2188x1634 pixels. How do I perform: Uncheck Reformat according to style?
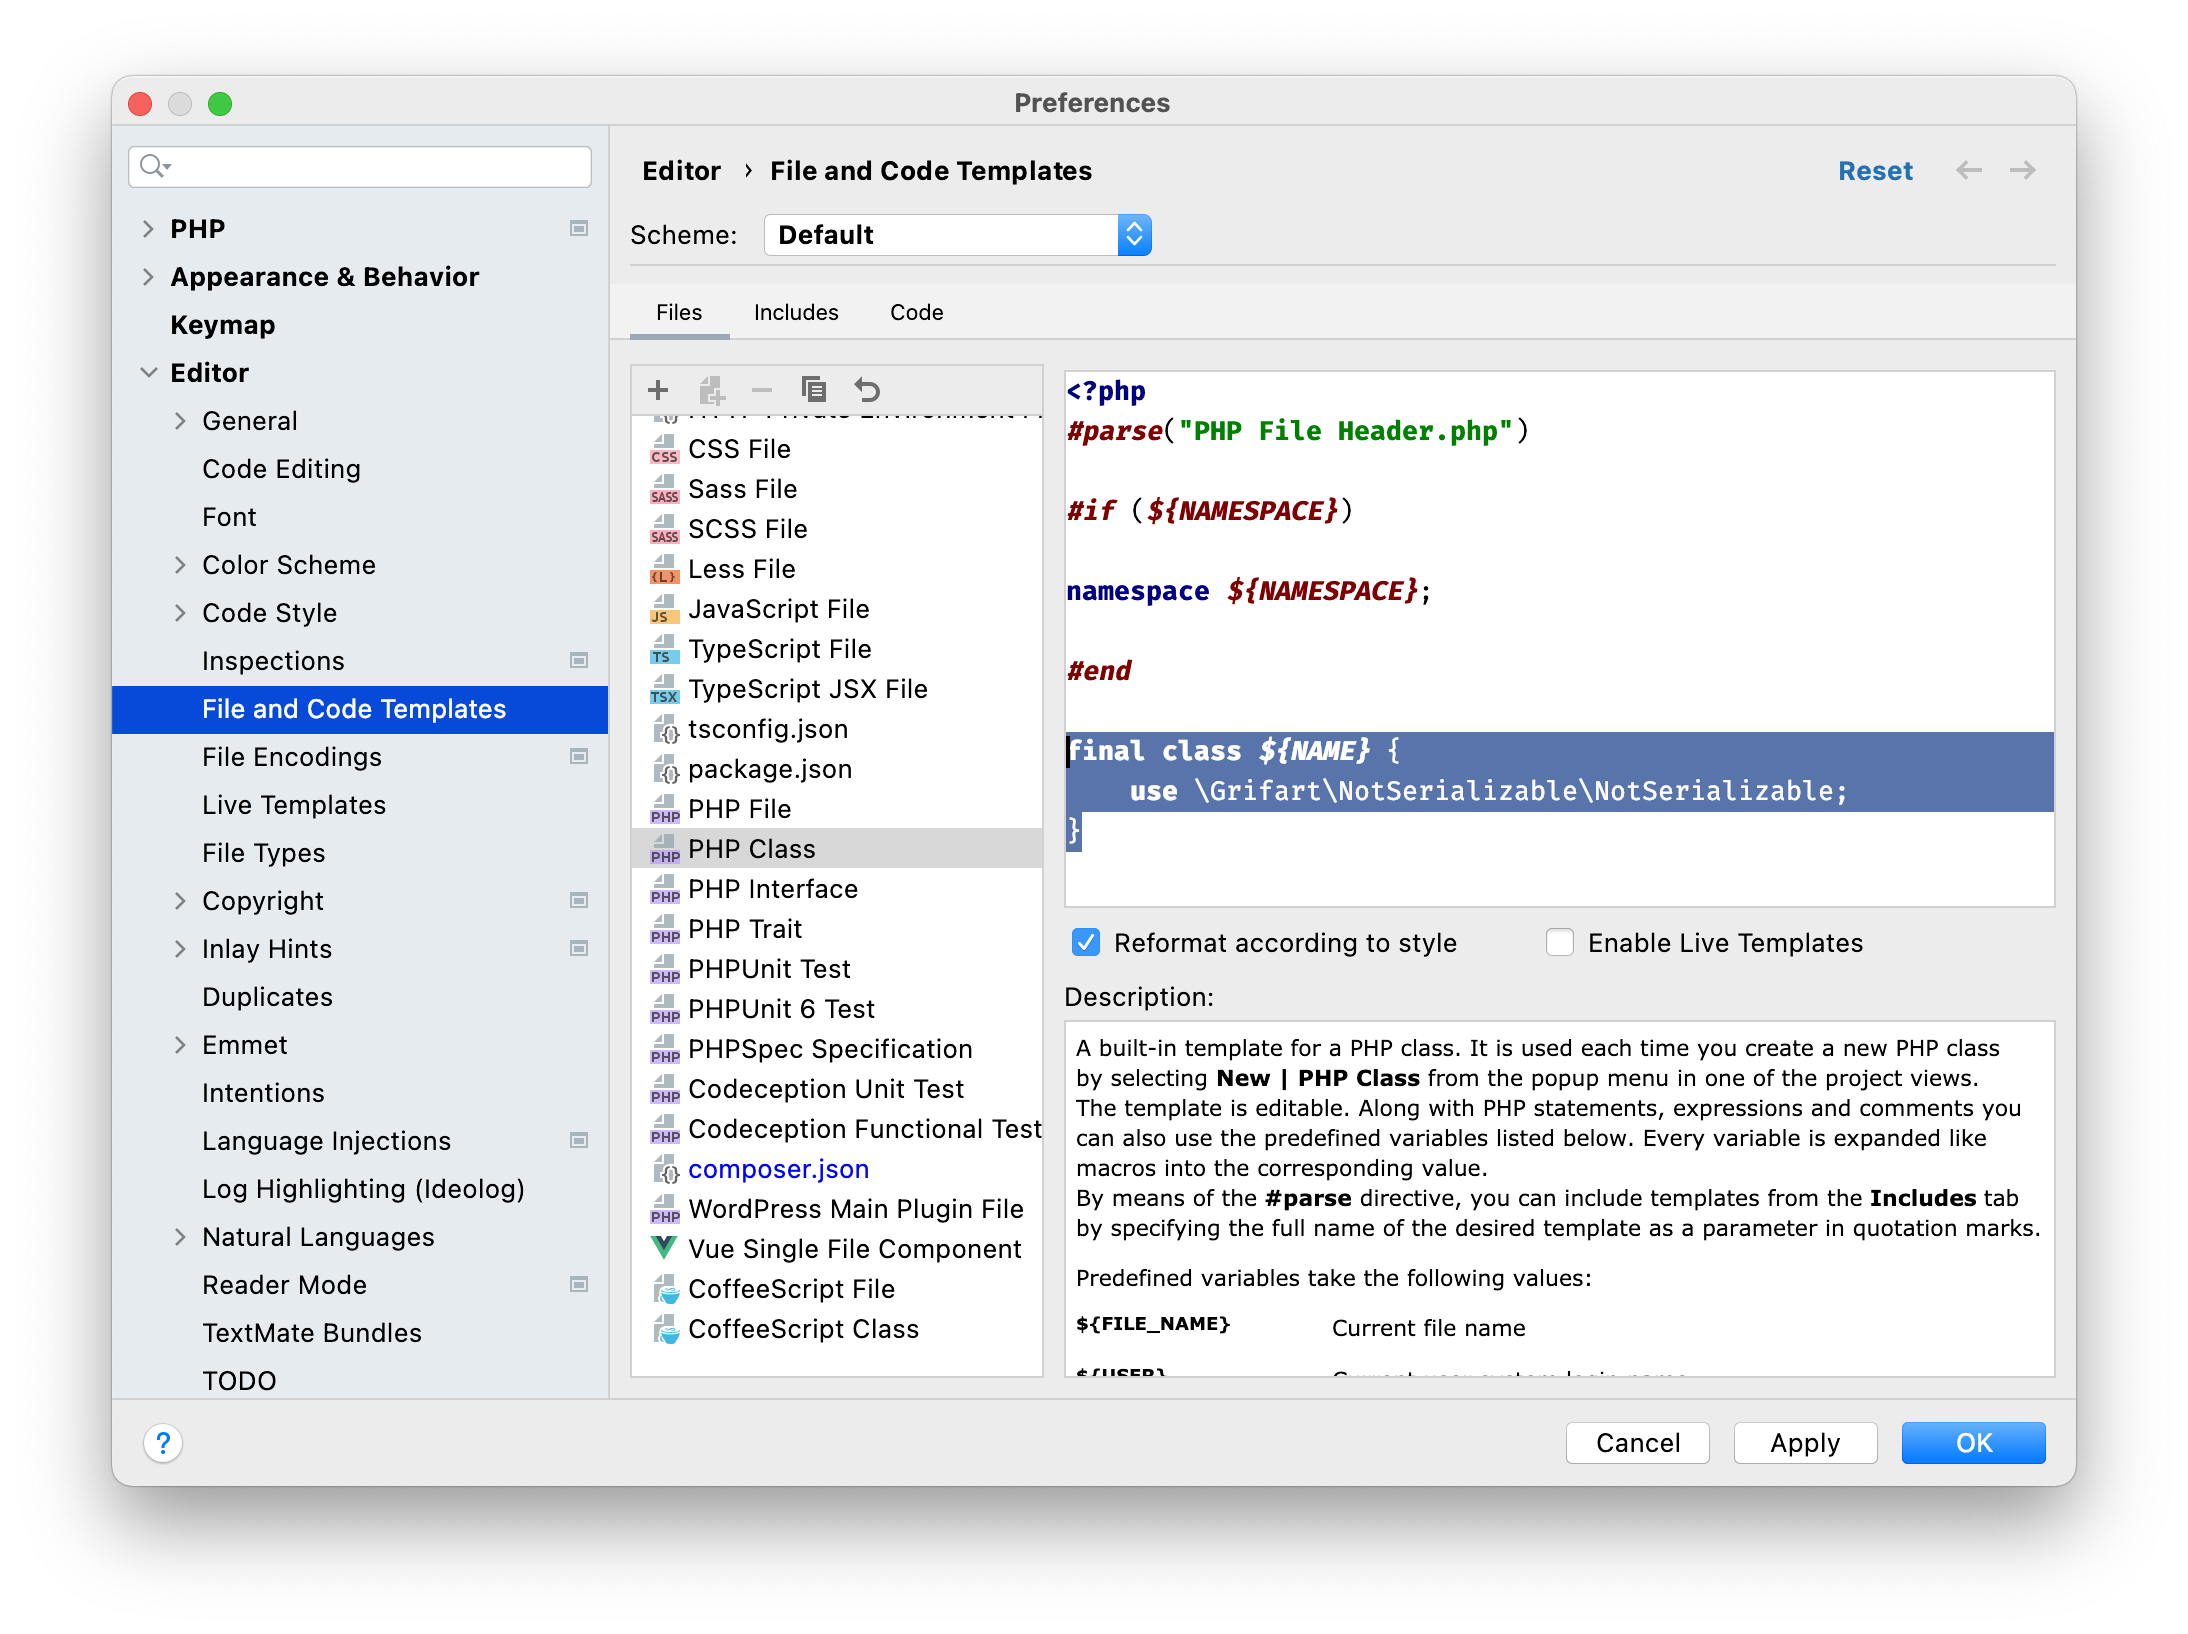1086,943
